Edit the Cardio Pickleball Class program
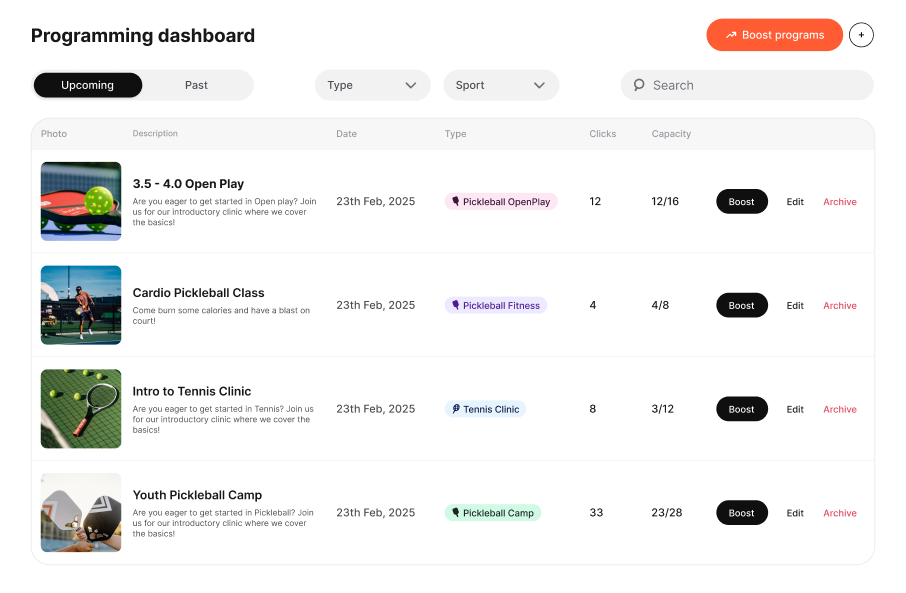Image resolution: width=906 pixels, height=593 pixels. click(x=795, y=306)
